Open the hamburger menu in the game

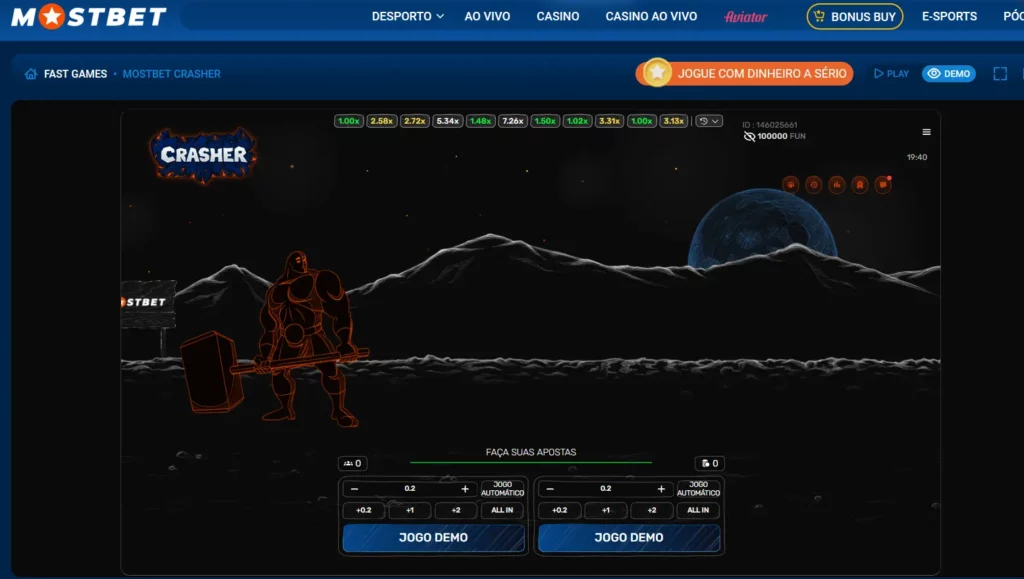point(926,132)
